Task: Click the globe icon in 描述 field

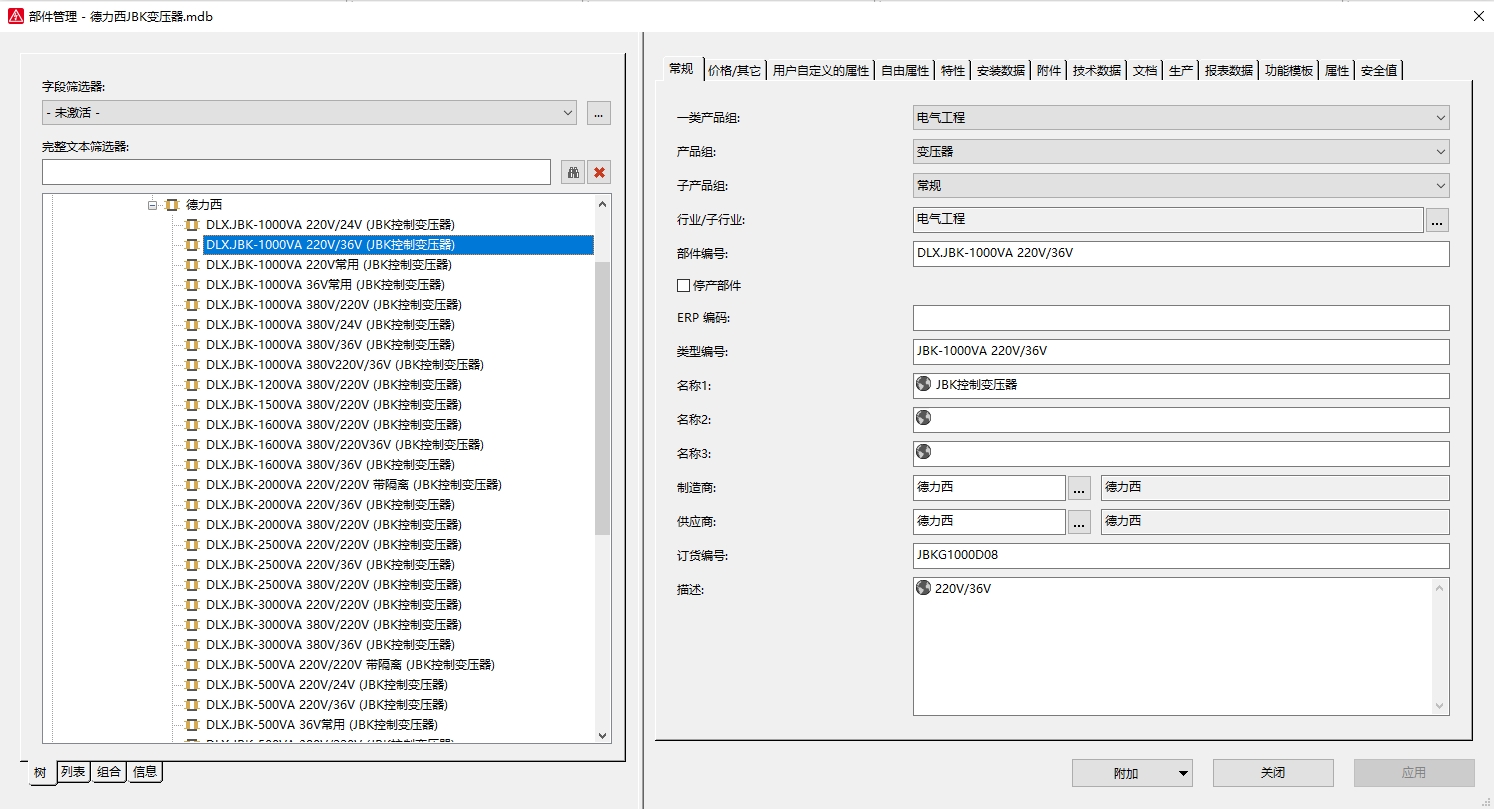Action: (x=924, y=588)
